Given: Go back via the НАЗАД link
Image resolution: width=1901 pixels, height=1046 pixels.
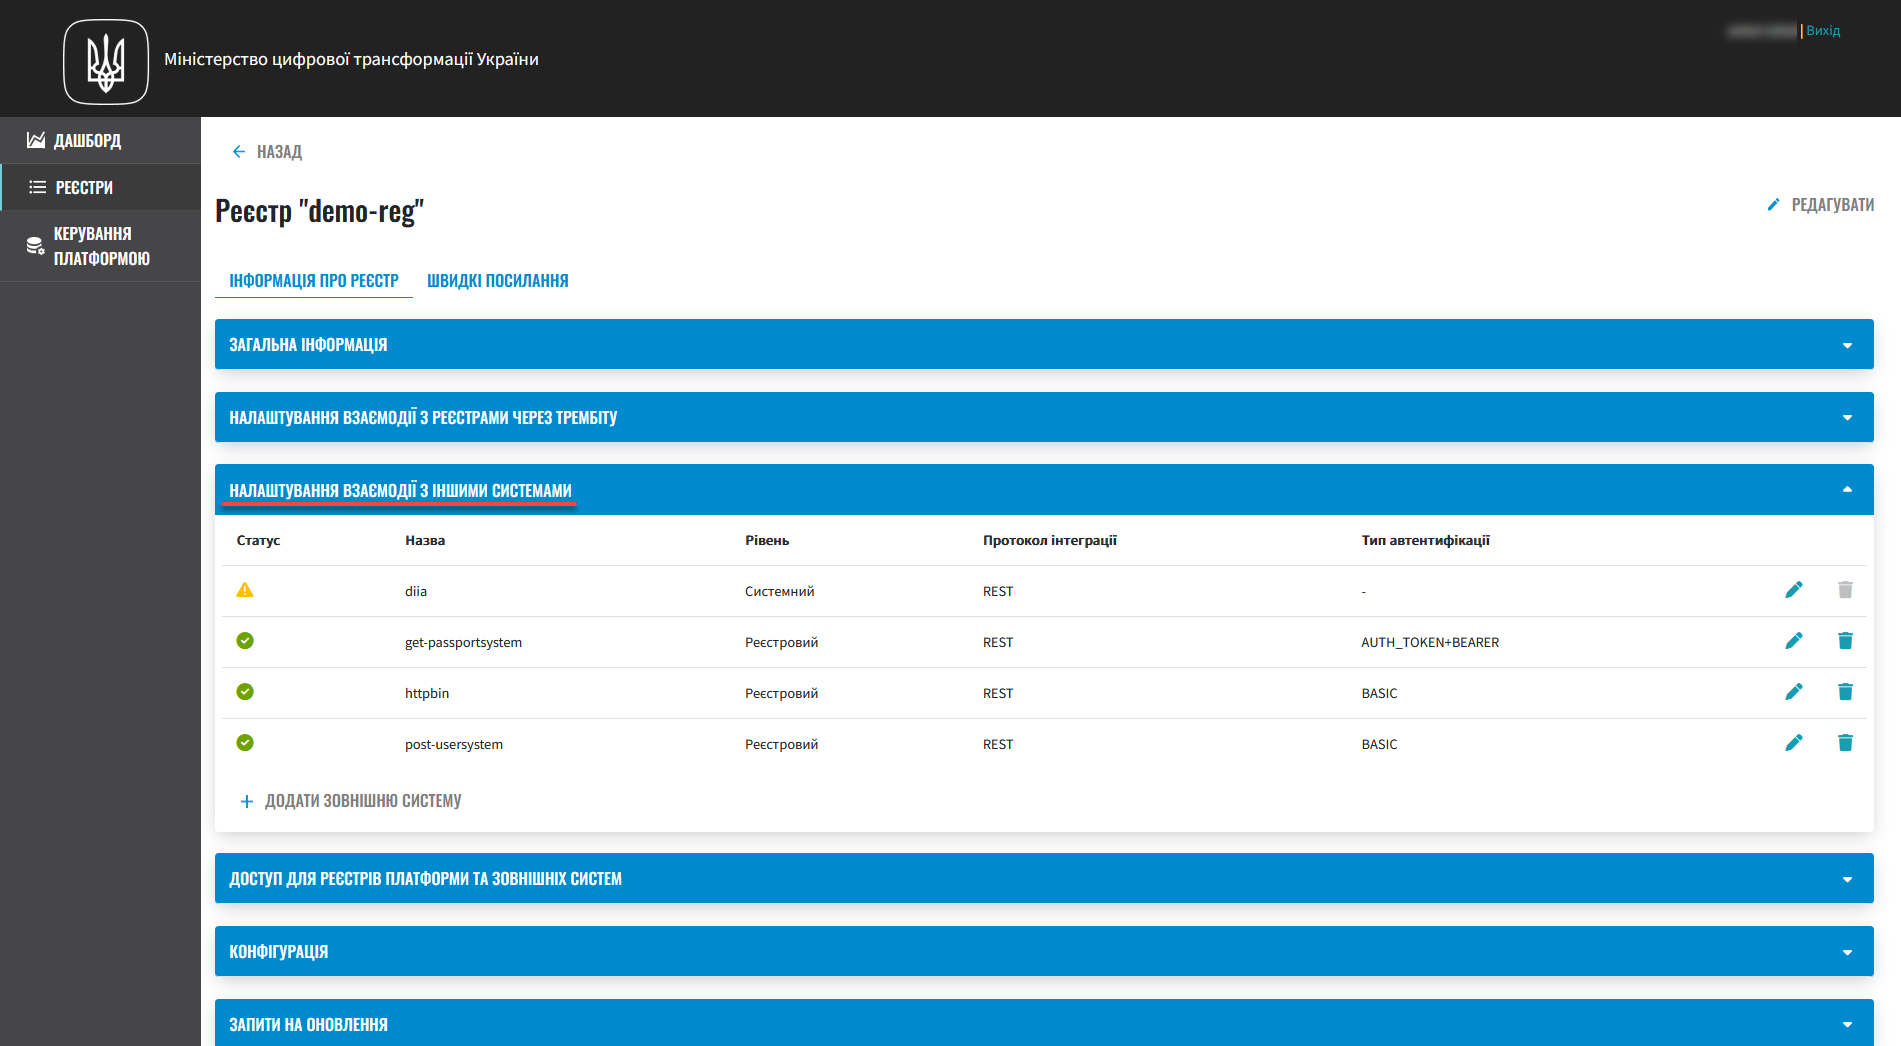Looking at the screenshot, I should [267, 152].
